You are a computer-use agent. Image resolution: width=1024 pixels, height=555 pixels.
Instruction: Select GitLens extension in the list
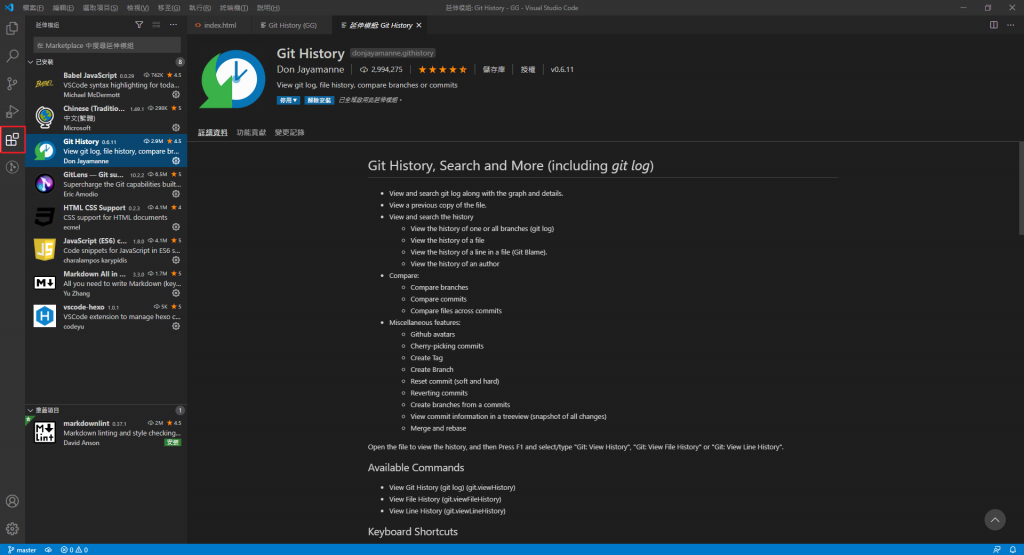tap(106, 184)
